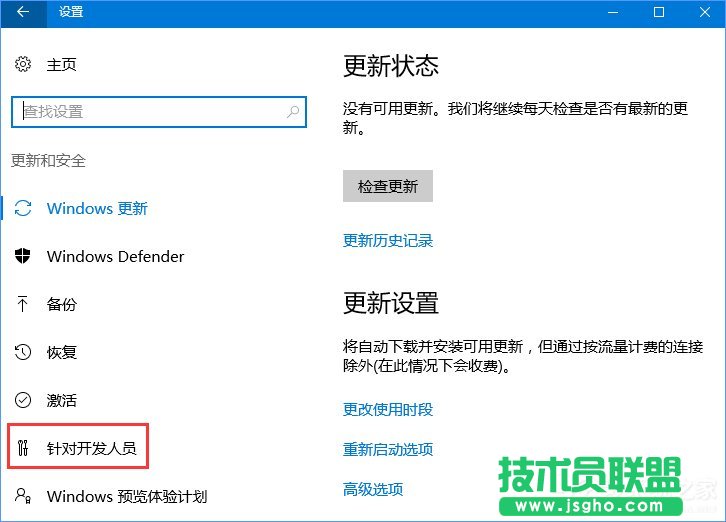The height and width of the screenshot is (522, 726).
Task: Minimize the 设置 window
Action: [613, 12]
